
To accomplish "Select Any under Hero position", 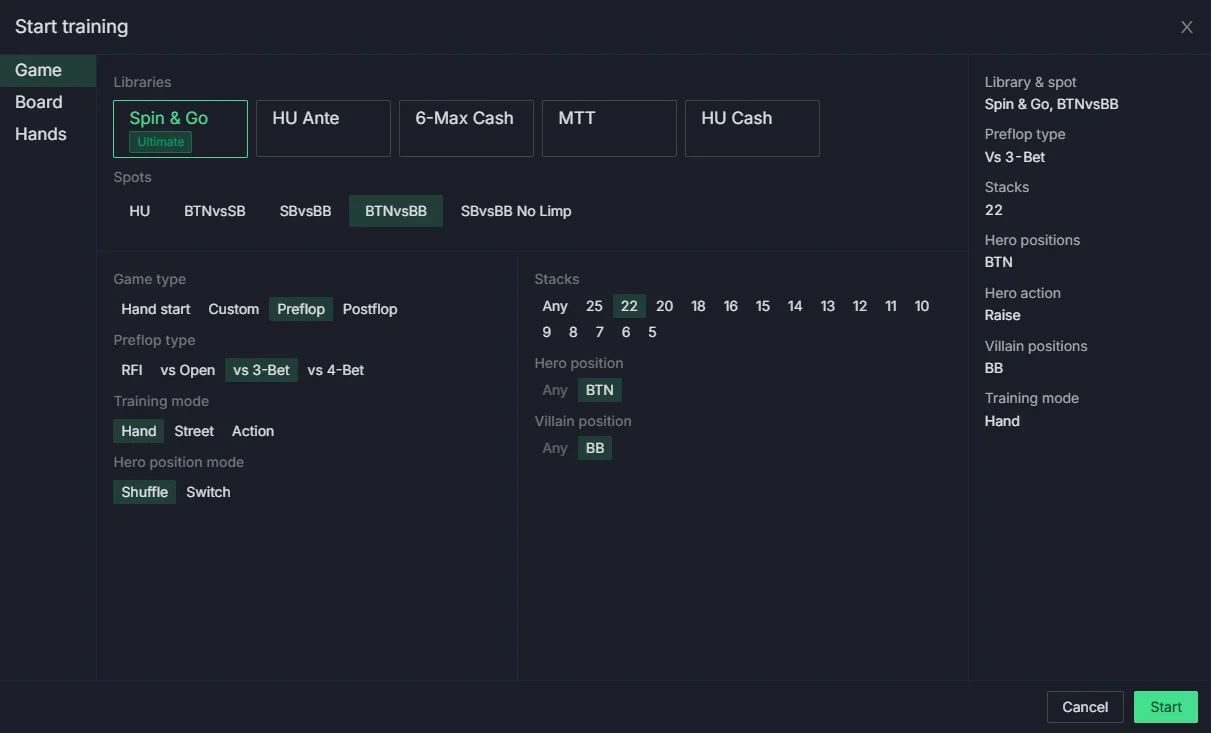I will point(555,390).
